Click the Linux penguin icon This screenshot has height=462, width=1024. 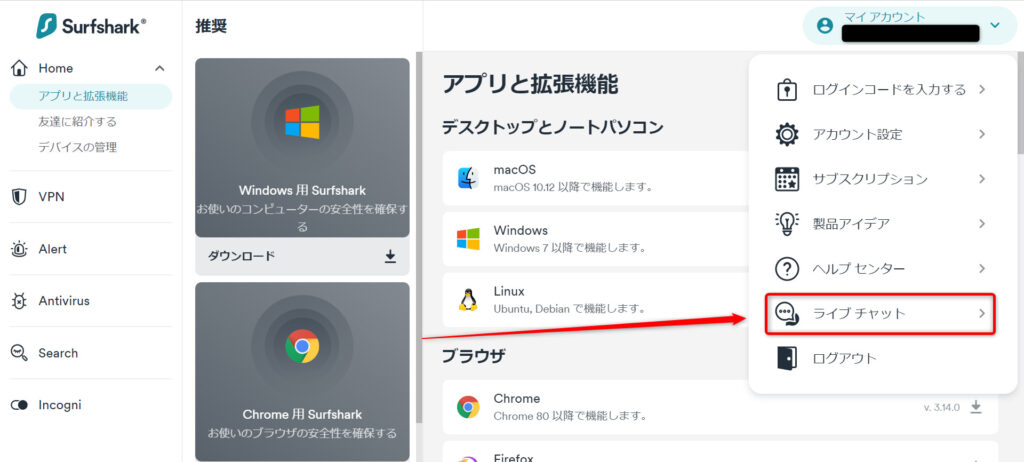[467, 299]
